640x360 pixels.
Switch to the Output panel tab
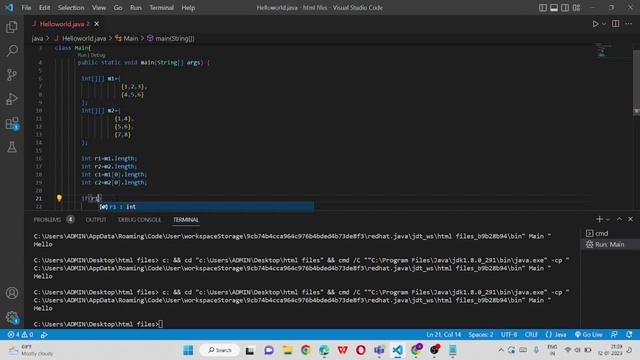96,220
